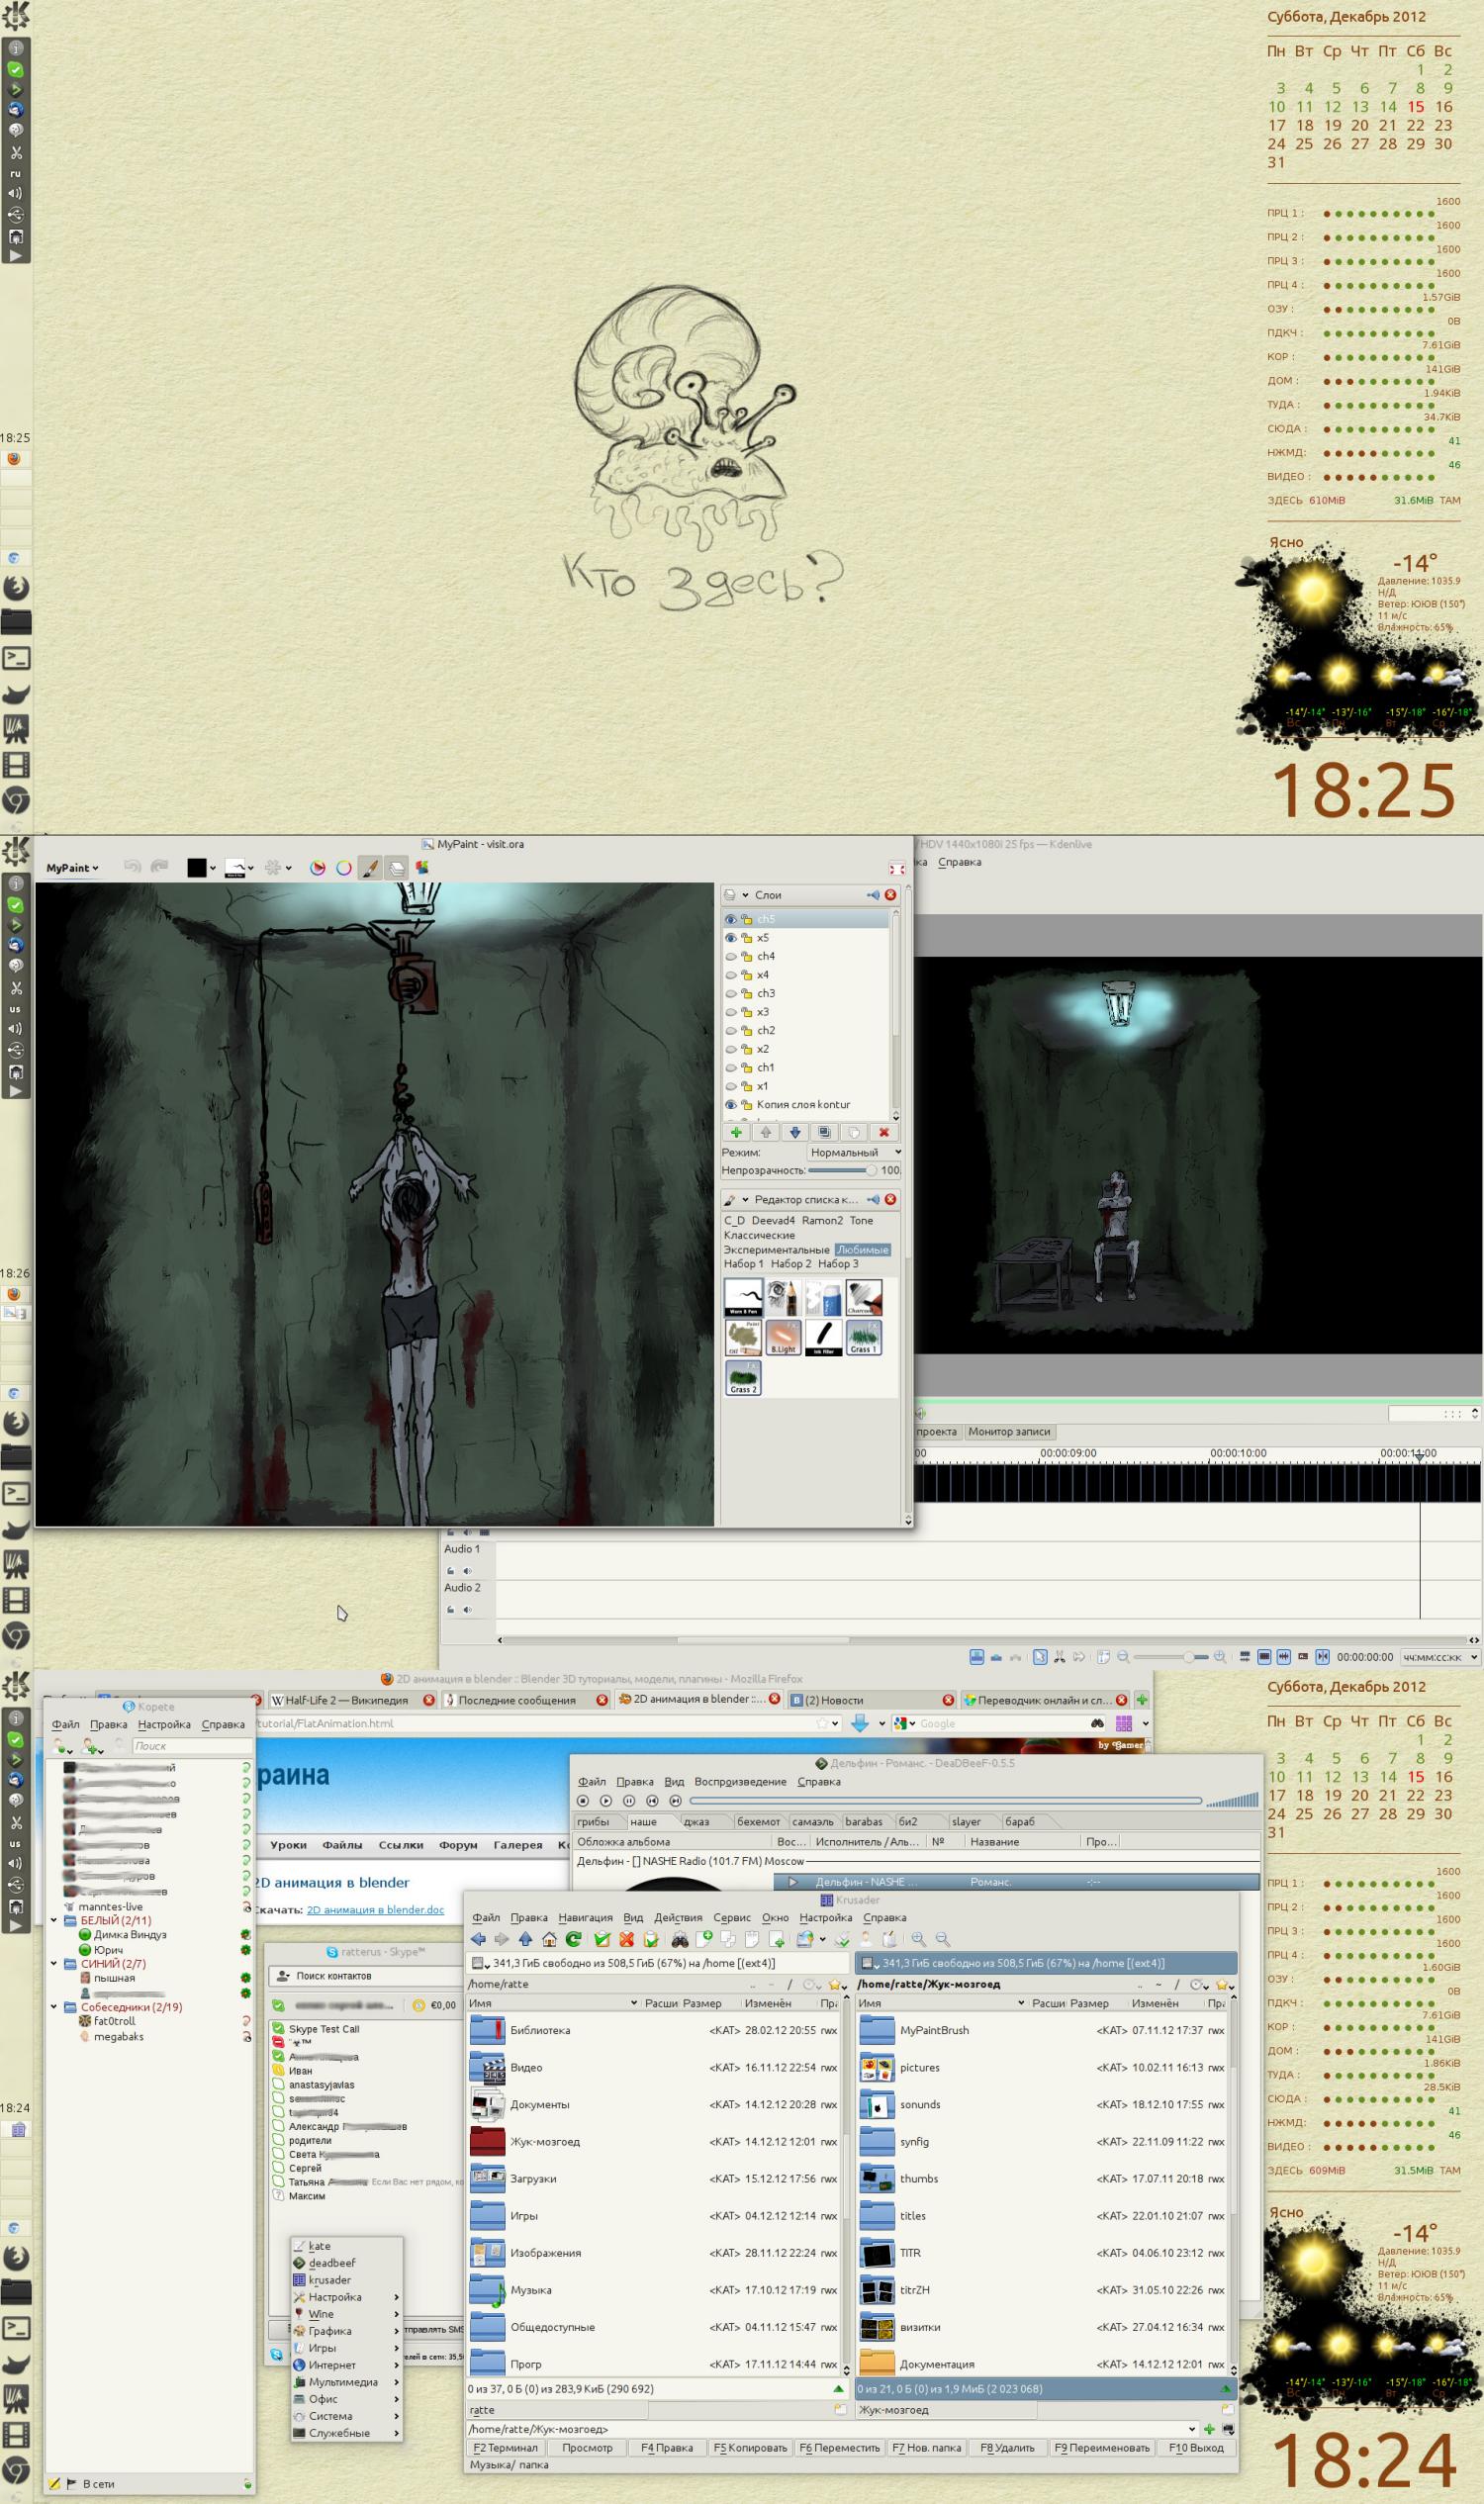Go up one directory in Krusader toolbar
The height and width of the screenshot is (2504, 1484).
coord(526,1939)
